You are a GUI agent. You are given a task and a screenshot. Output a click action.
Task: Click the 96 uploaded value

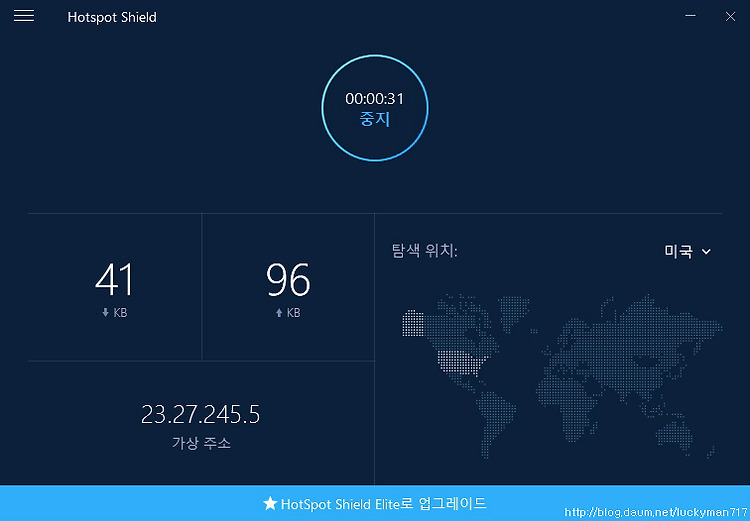pos(288,280)
